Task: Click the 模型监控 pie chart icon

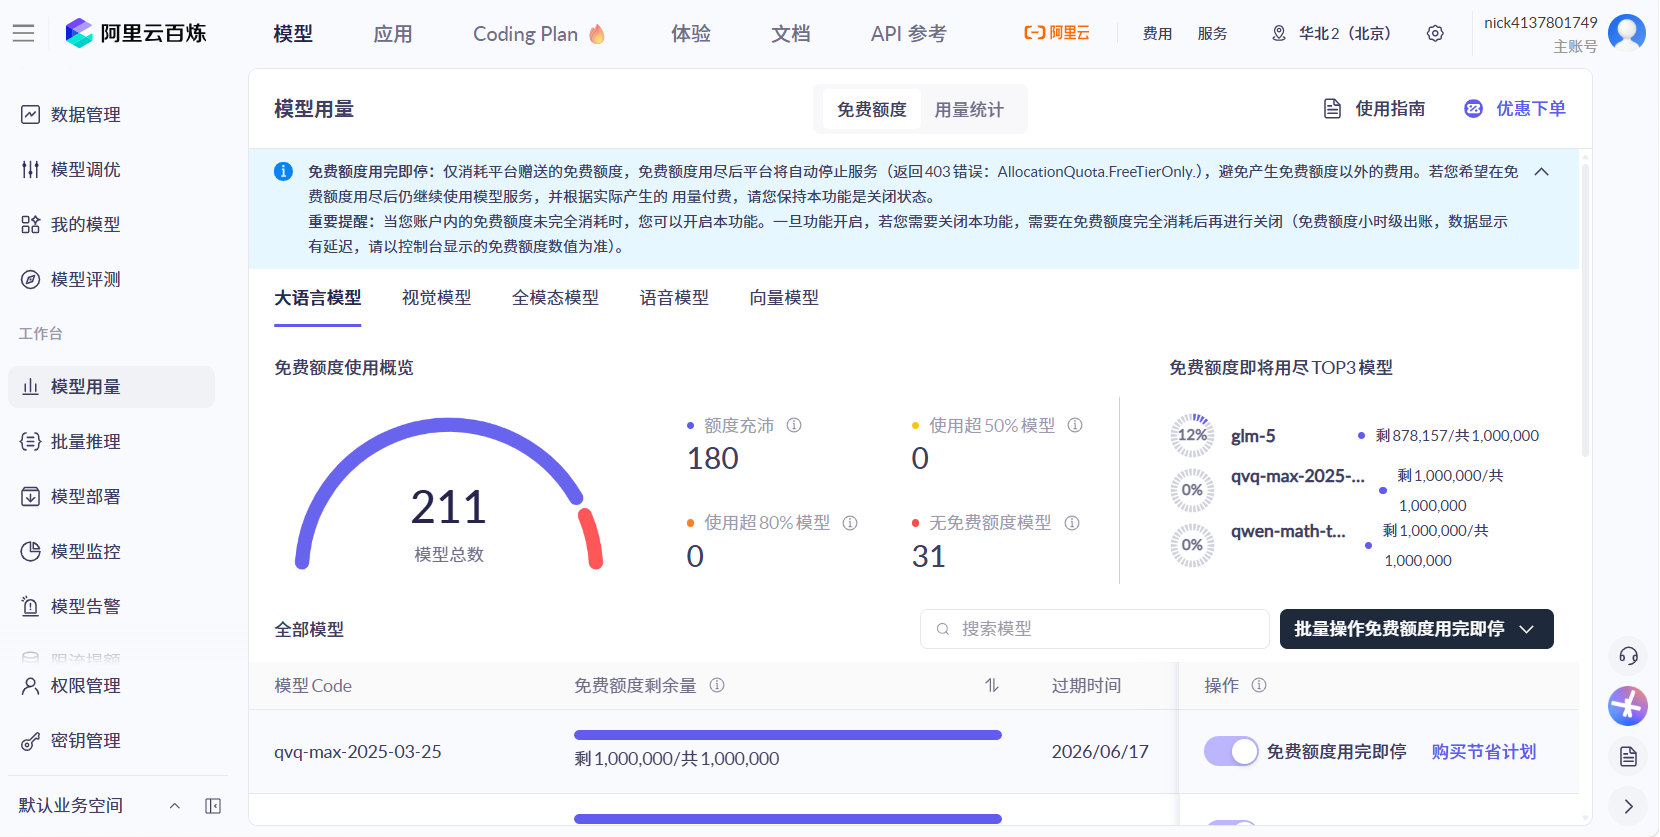Action: tap(31, 552)
